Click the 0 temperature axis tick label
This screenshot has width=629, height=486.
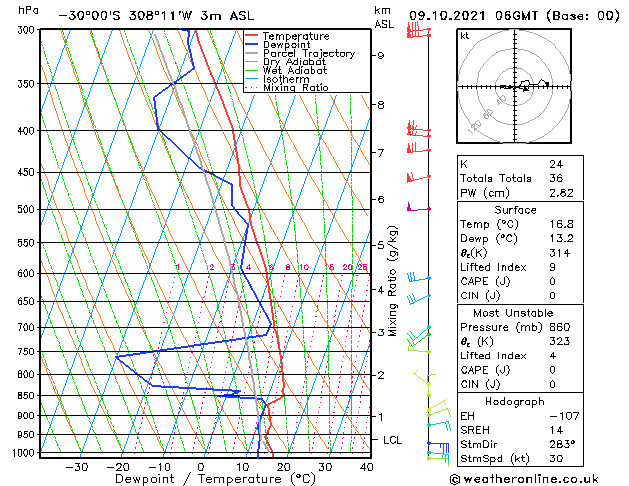201,467
